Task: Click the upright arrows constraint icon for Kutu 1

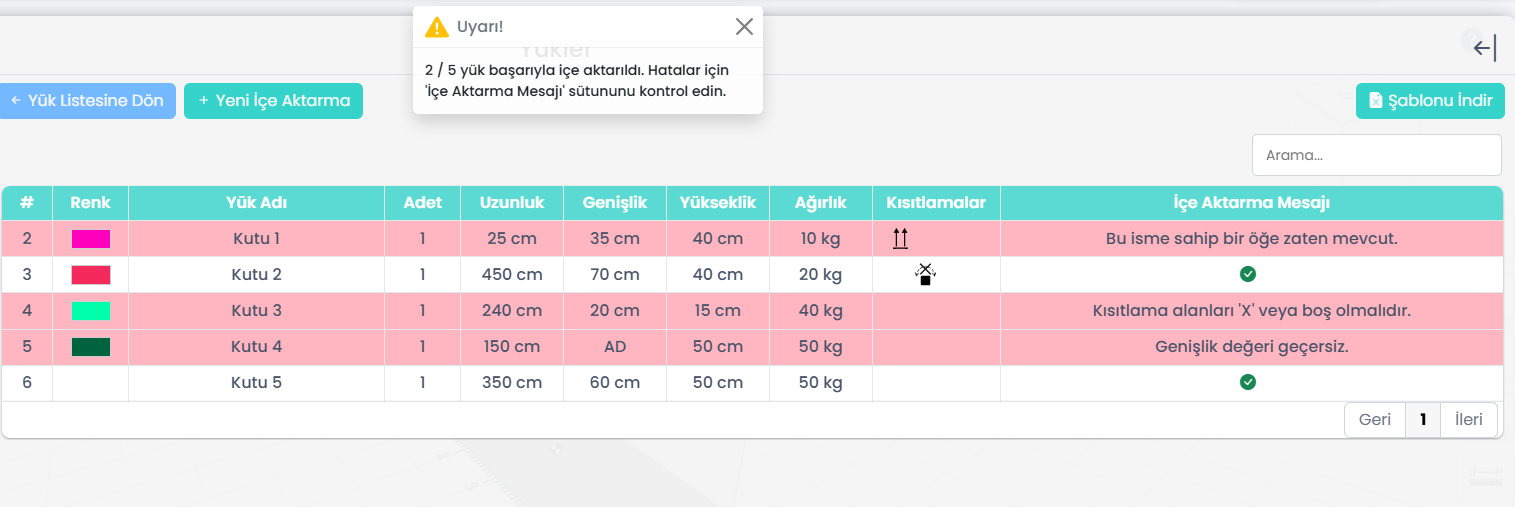Action: [900, 238]
